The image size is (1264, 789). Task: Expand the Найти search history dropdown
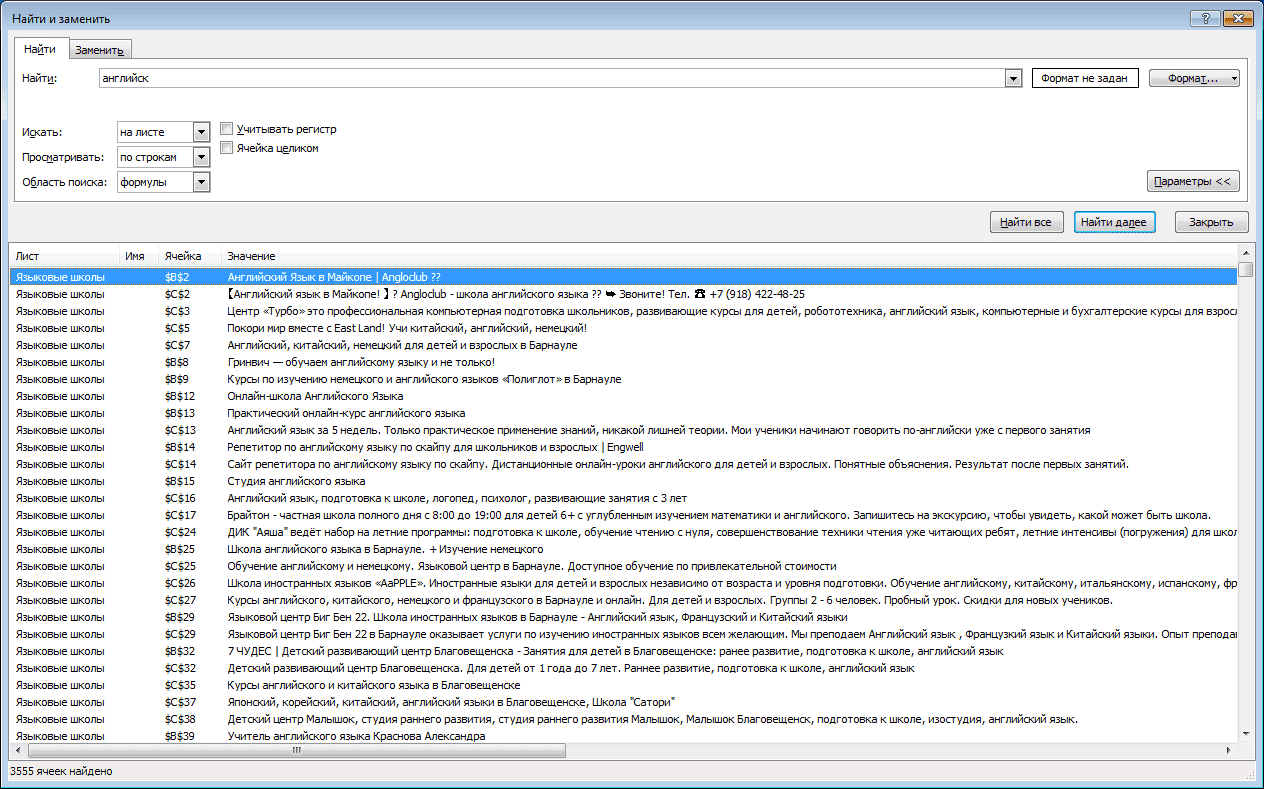(x=1013, y=78)
